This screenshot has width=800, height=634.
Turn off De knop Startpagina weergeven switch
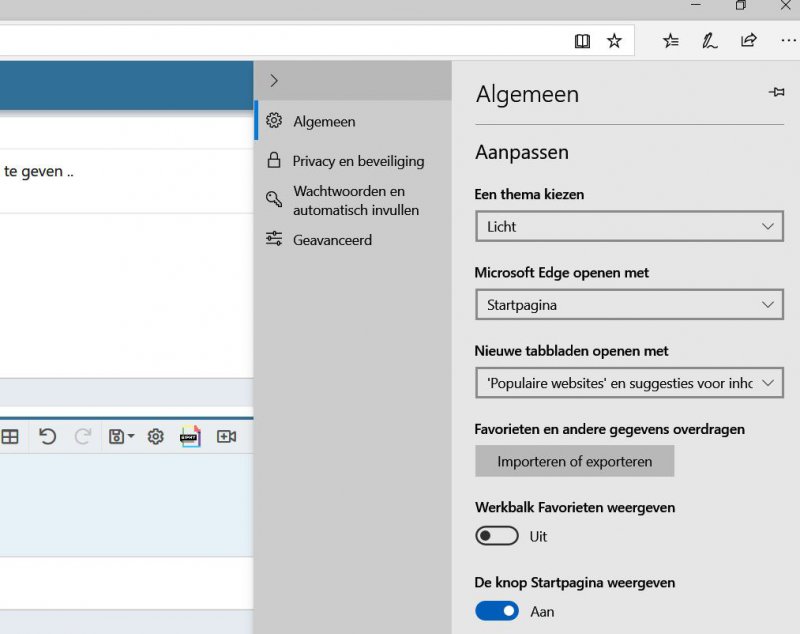[x=496, y=611]
